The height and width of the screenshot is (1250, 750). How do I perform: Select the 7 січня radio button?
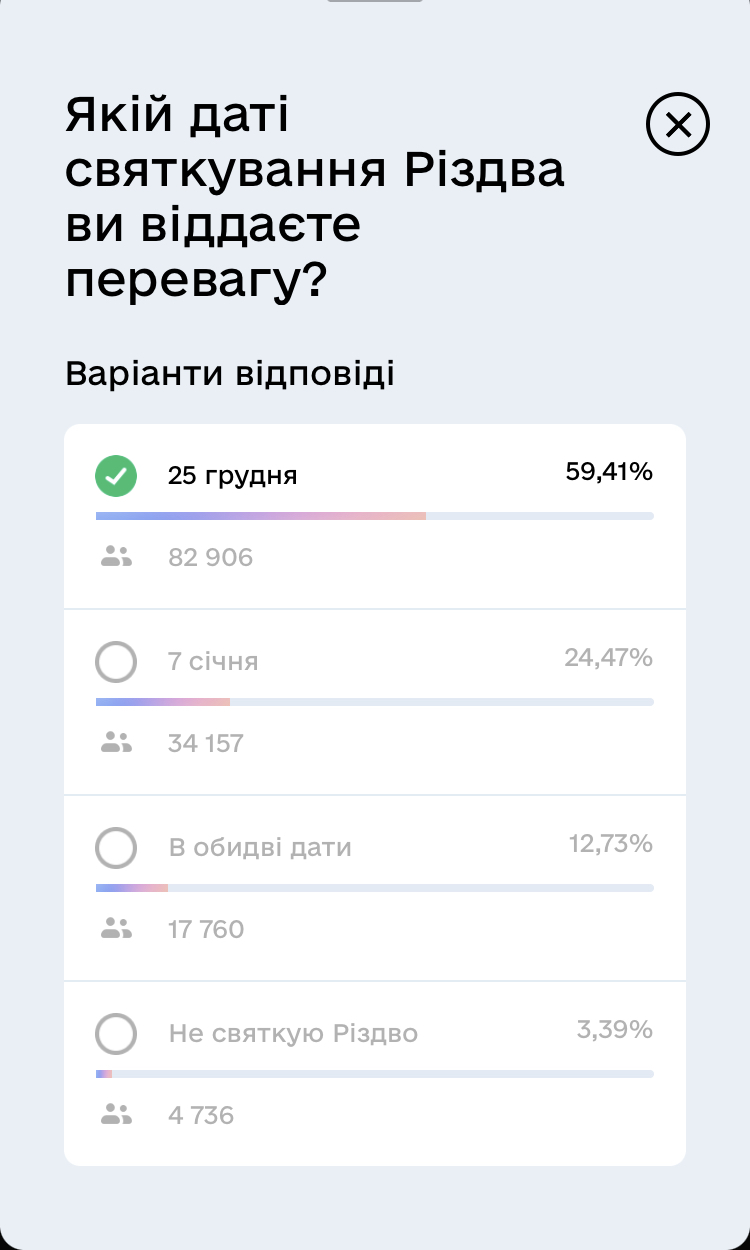[116, 662]
